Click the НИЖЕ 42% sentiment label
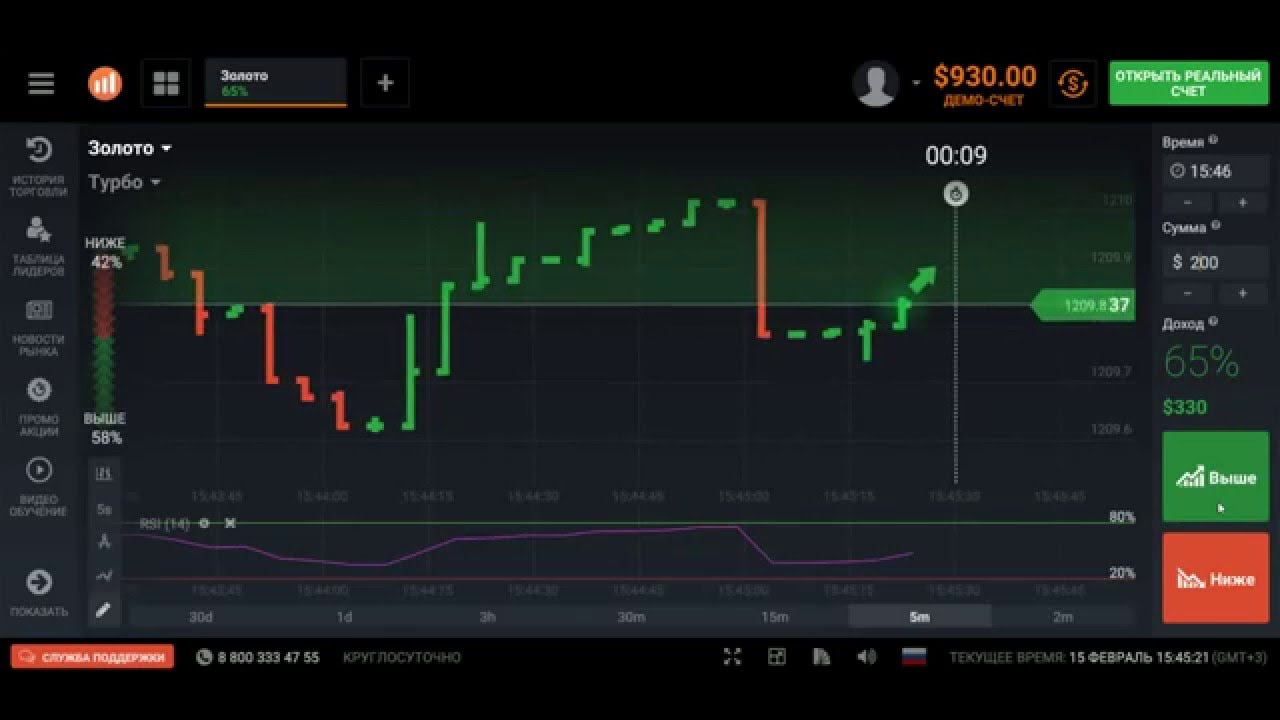 pos(105,253)
